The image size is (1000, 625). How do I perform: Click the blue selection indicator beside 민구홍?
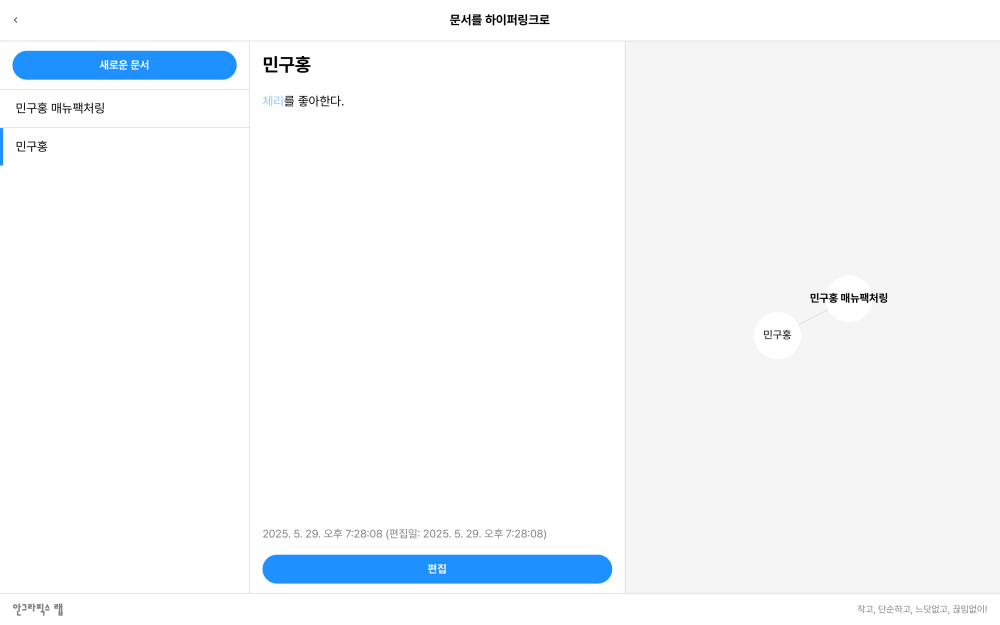(x=1, y=147)
